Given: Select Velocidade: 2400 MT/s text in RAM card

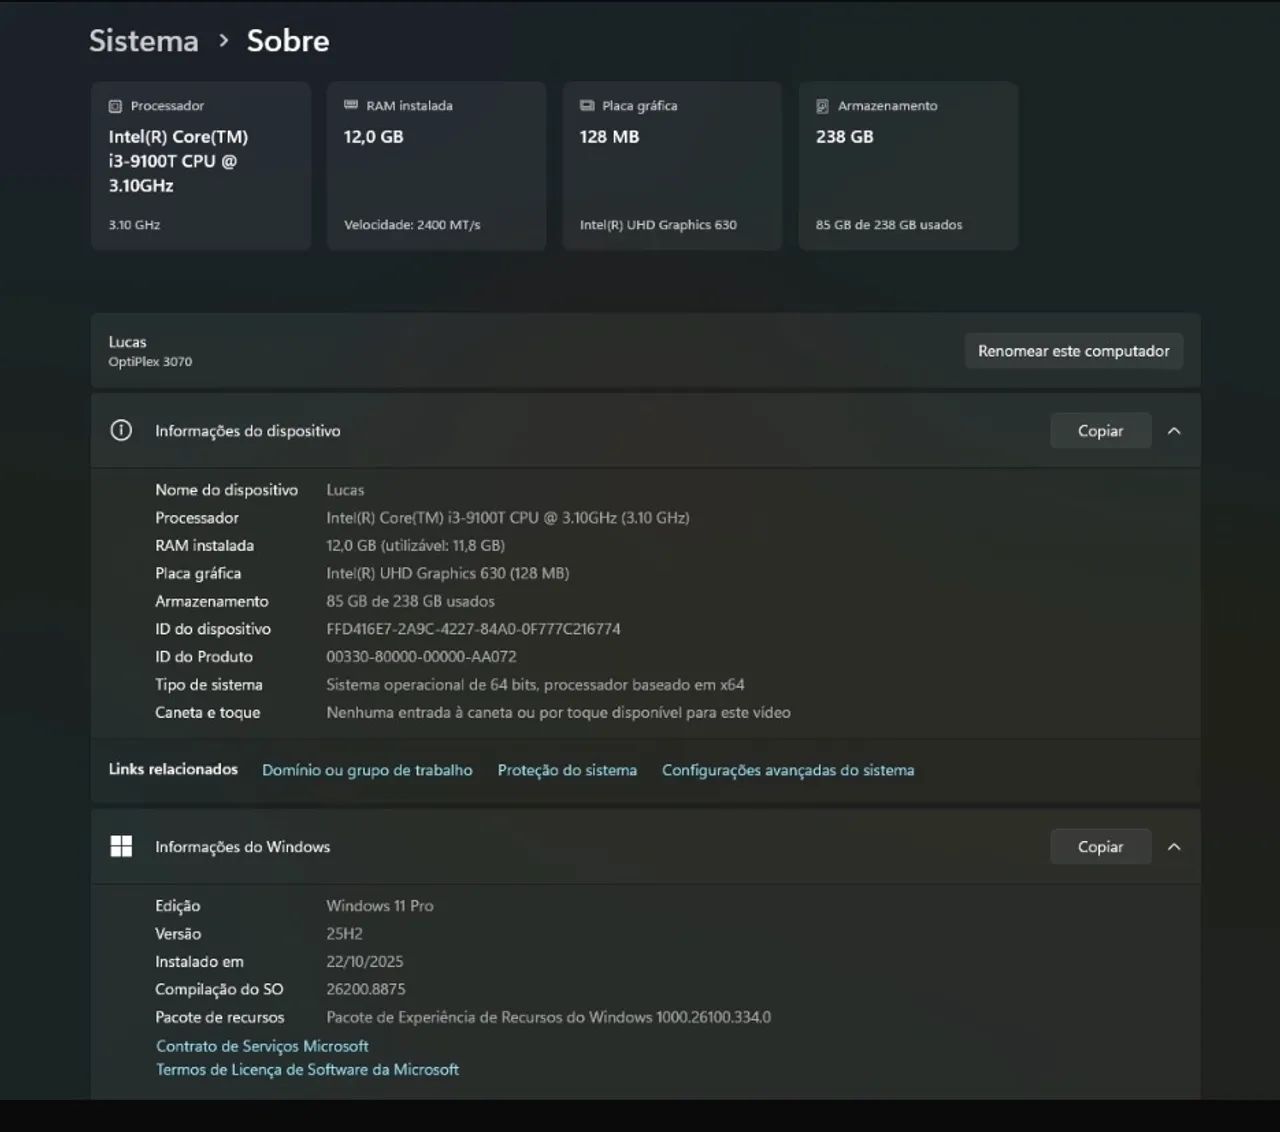Looking at the screenshot, I should pos(412,225).
